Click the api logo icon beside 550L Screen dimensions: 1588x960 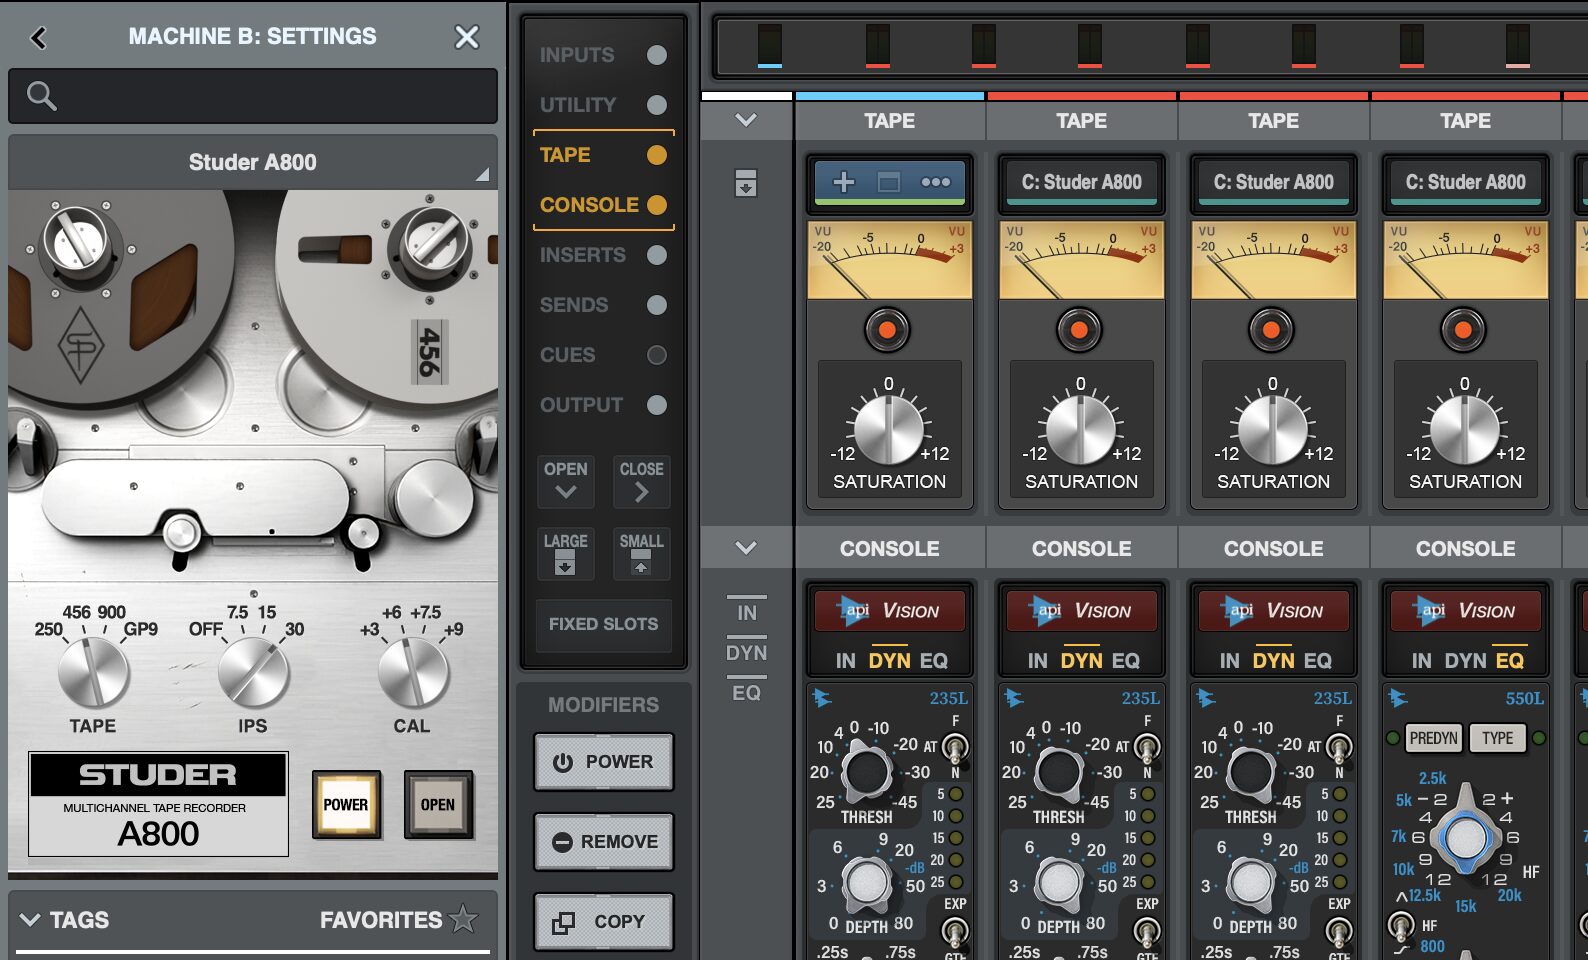1399,698
